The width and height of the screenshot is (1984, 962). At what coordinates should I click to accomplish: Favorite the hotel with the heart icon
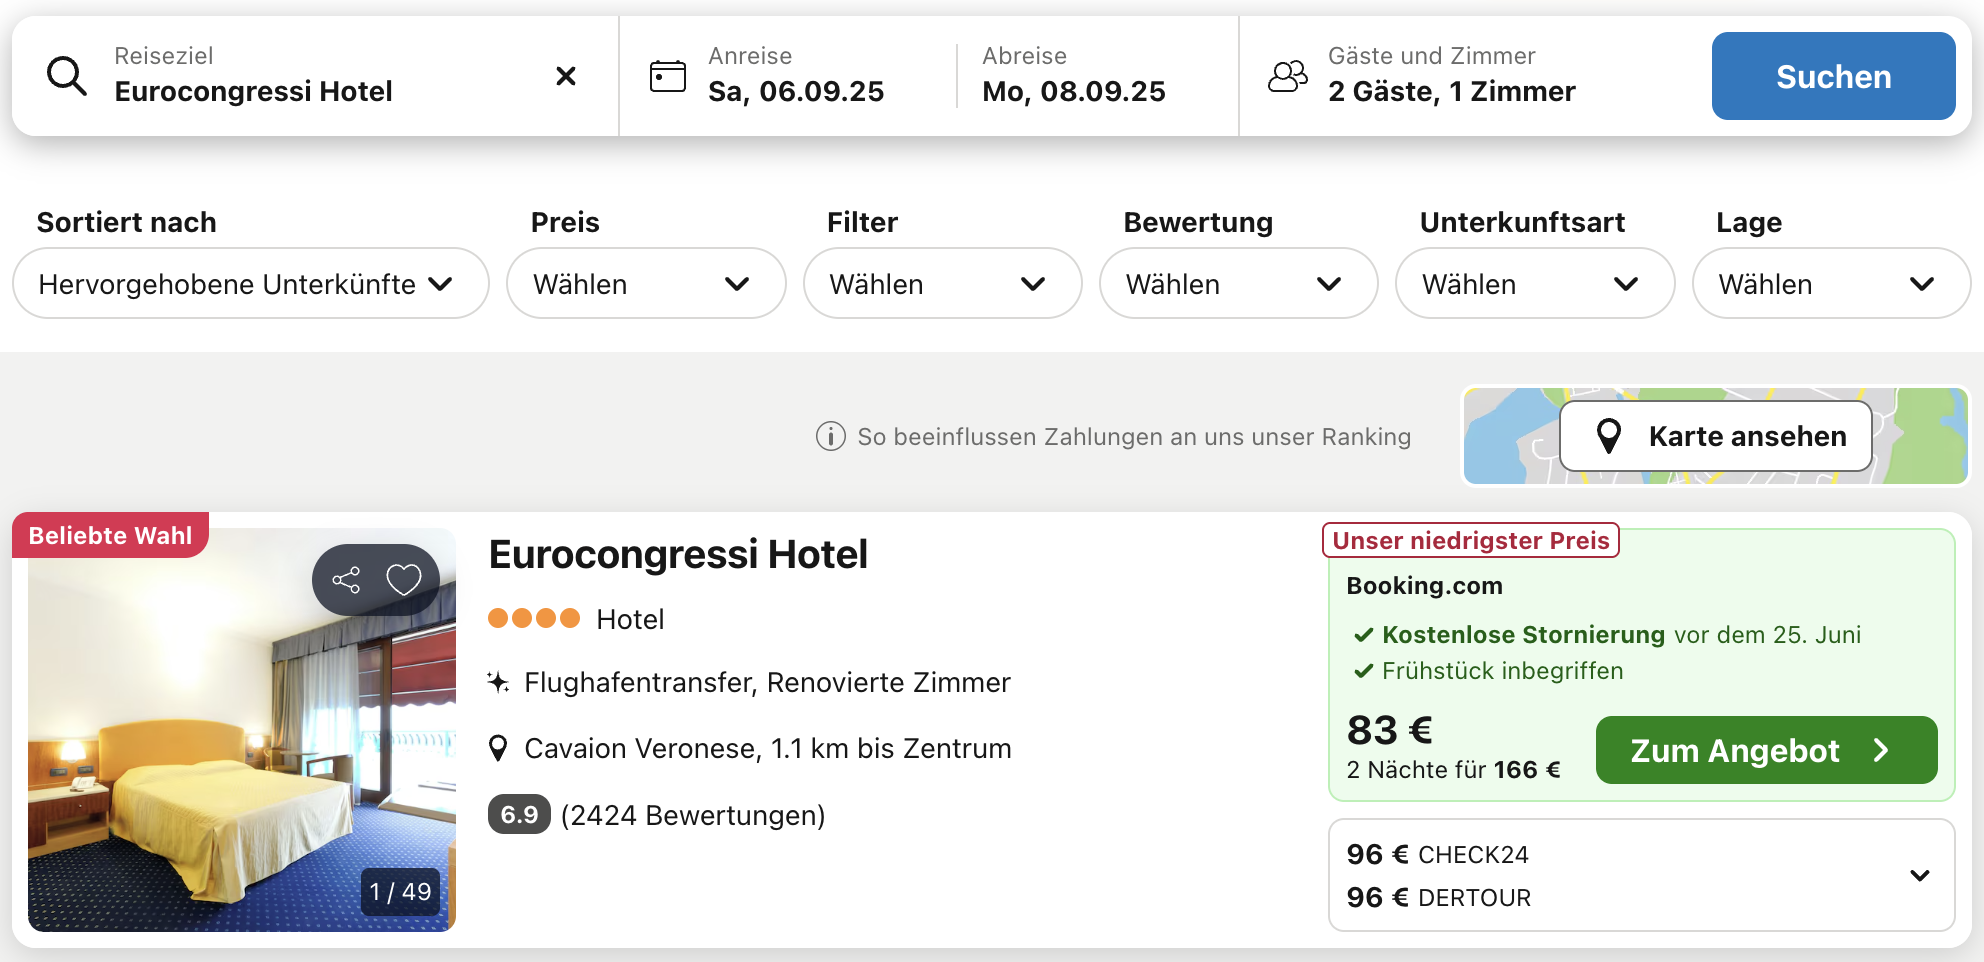tap(404, 580)
